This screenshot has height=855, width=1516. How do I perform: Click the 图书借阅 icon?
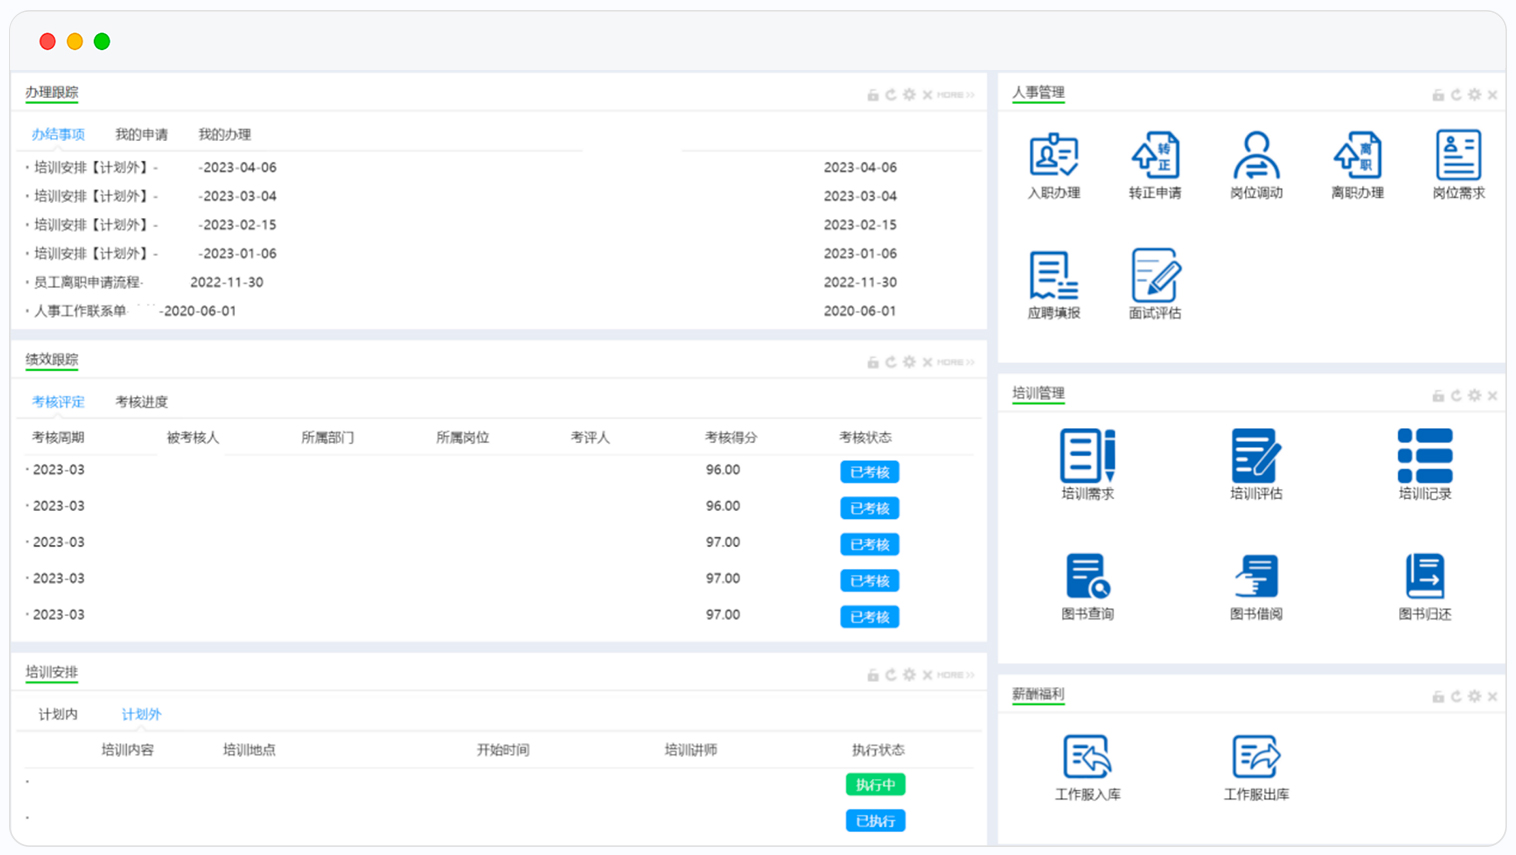click(1256, 577)
